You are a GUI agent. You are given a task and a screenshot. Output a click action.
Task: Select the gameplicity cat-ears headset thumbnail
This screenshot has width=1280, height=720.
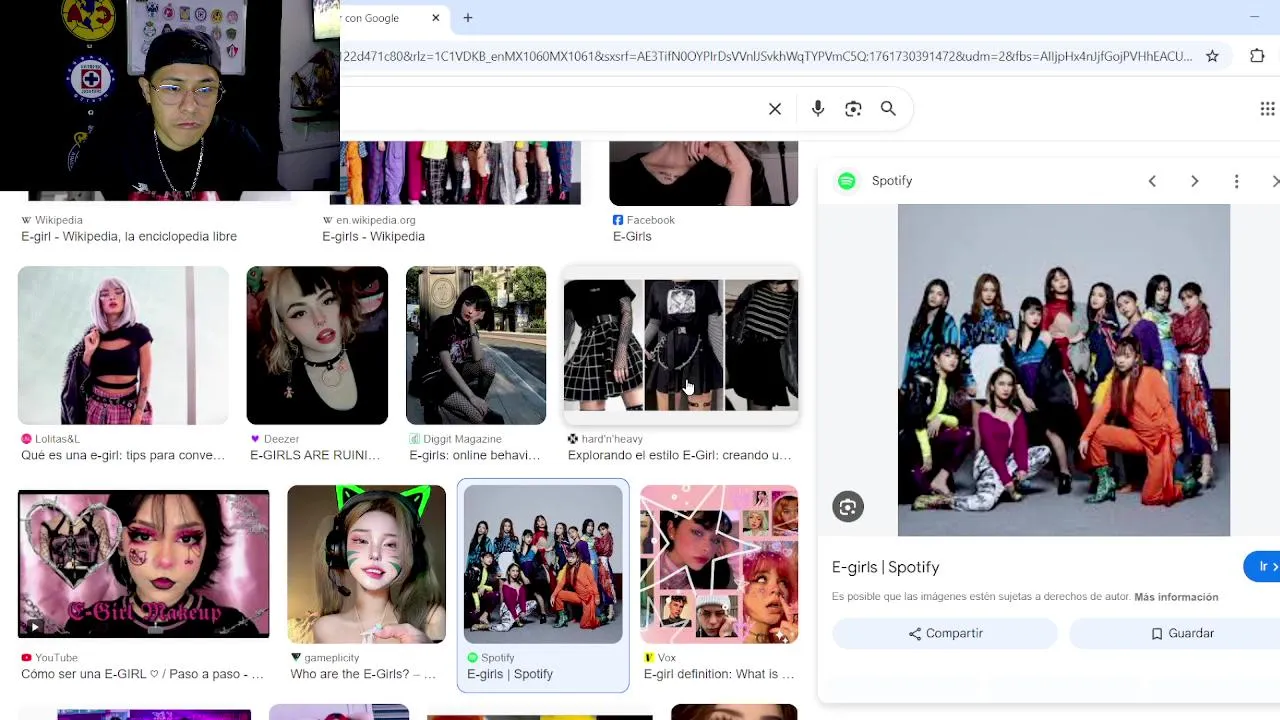tap(366, 564)
